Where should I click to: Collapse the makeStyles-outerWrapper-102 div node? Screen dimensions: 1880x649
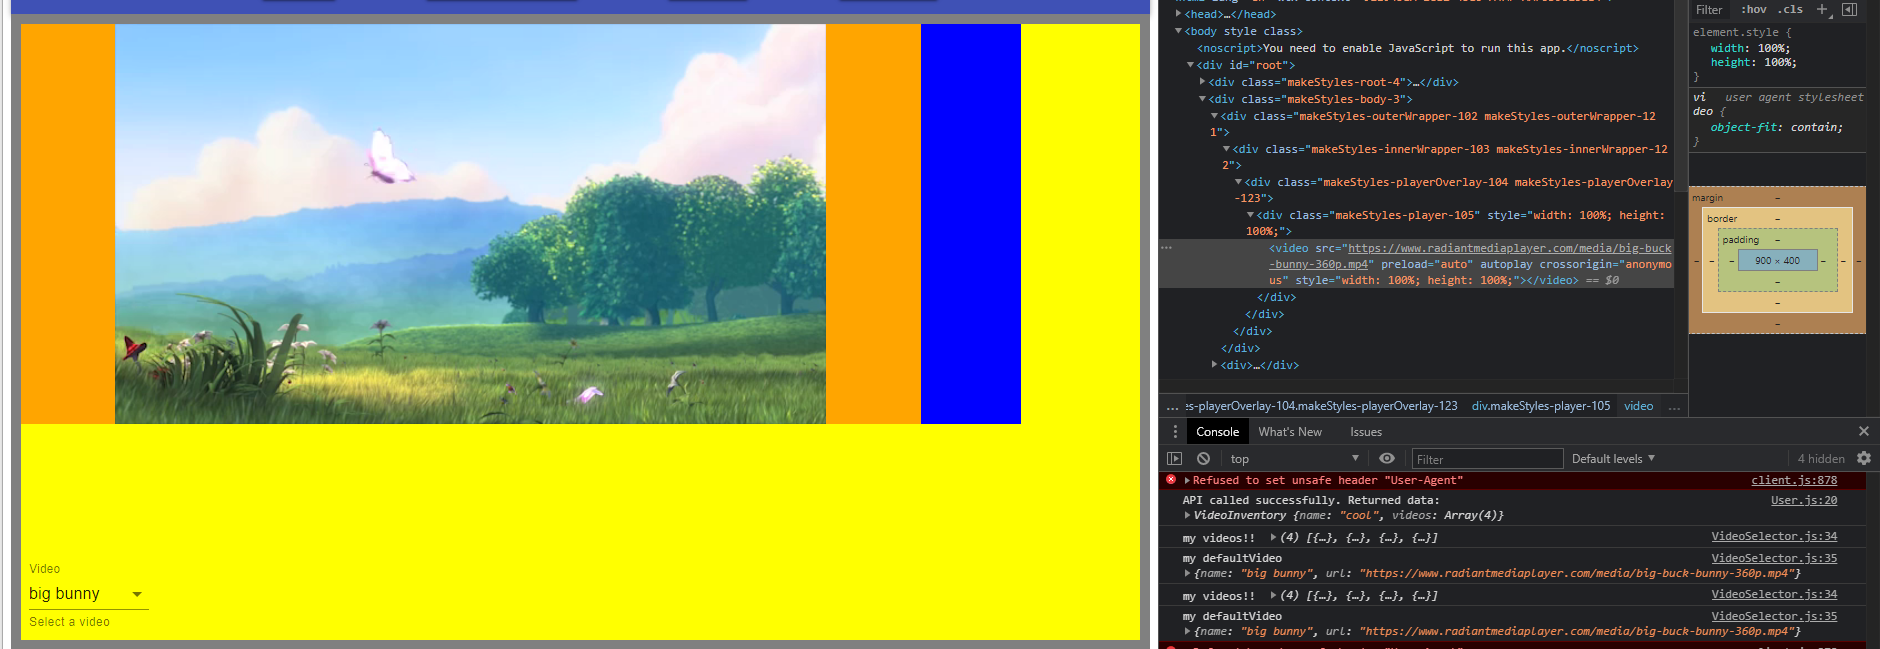tap(1214, 116)
